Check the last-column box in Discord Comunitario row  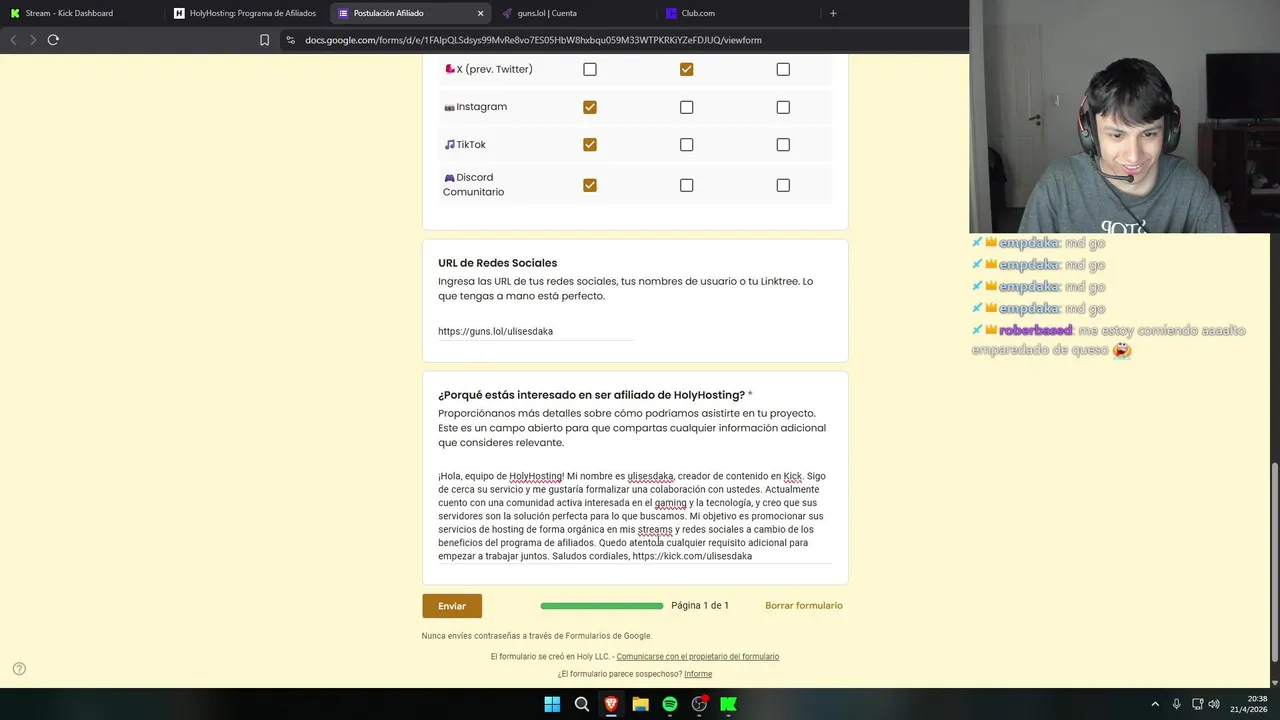coord(783,185)
